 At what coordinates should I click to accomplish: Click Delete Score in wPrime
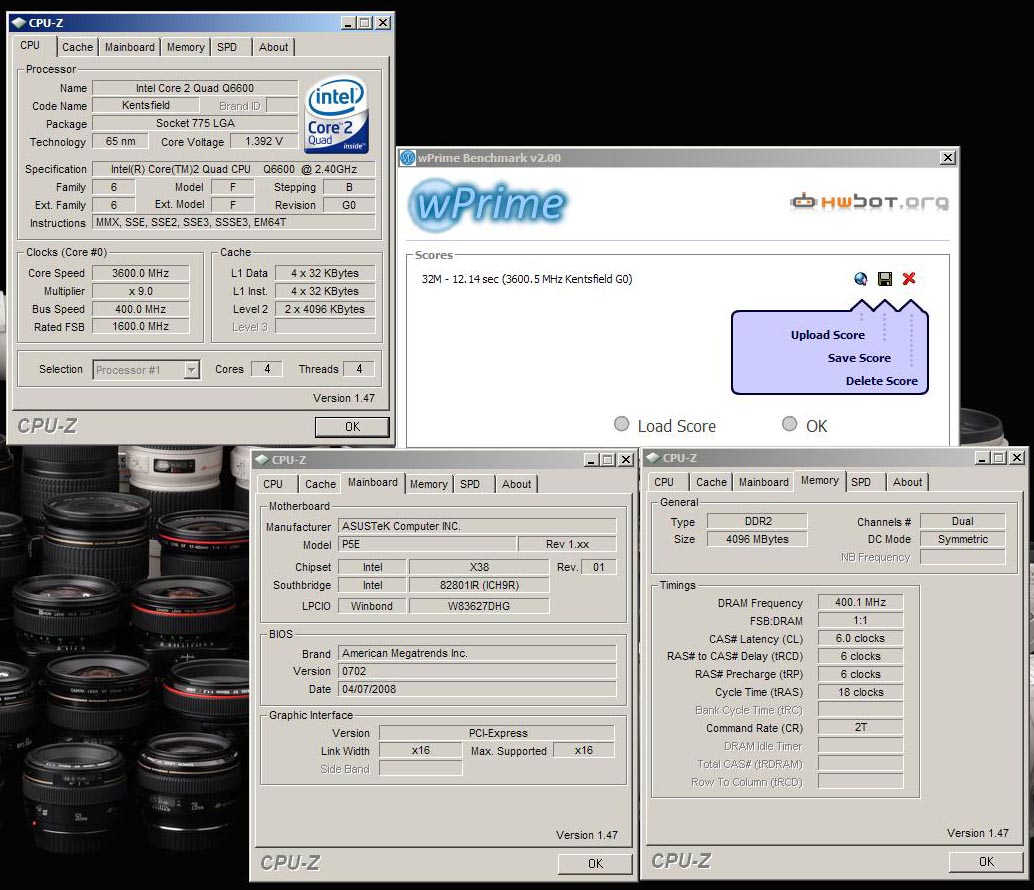(882, 381)
